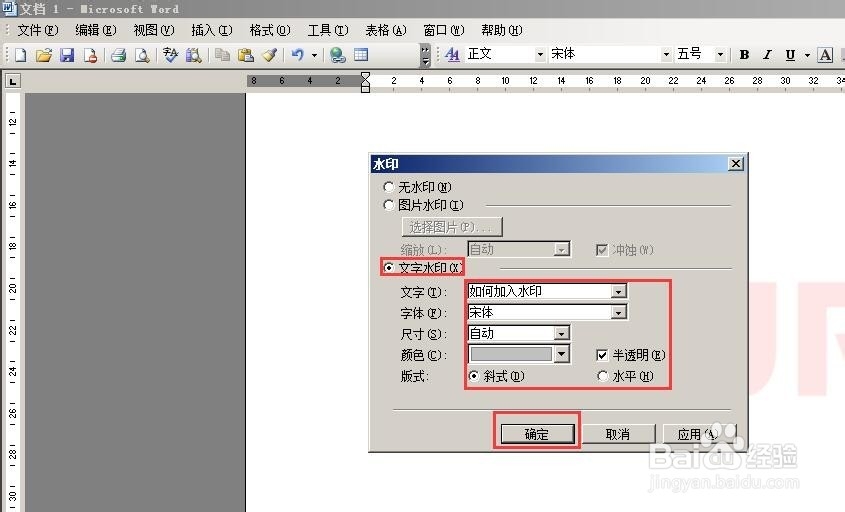This screenshot has width=845, height=512.
Task: Toggle Underline formatting
Action: pyautogui.click(x=790, y=54)
